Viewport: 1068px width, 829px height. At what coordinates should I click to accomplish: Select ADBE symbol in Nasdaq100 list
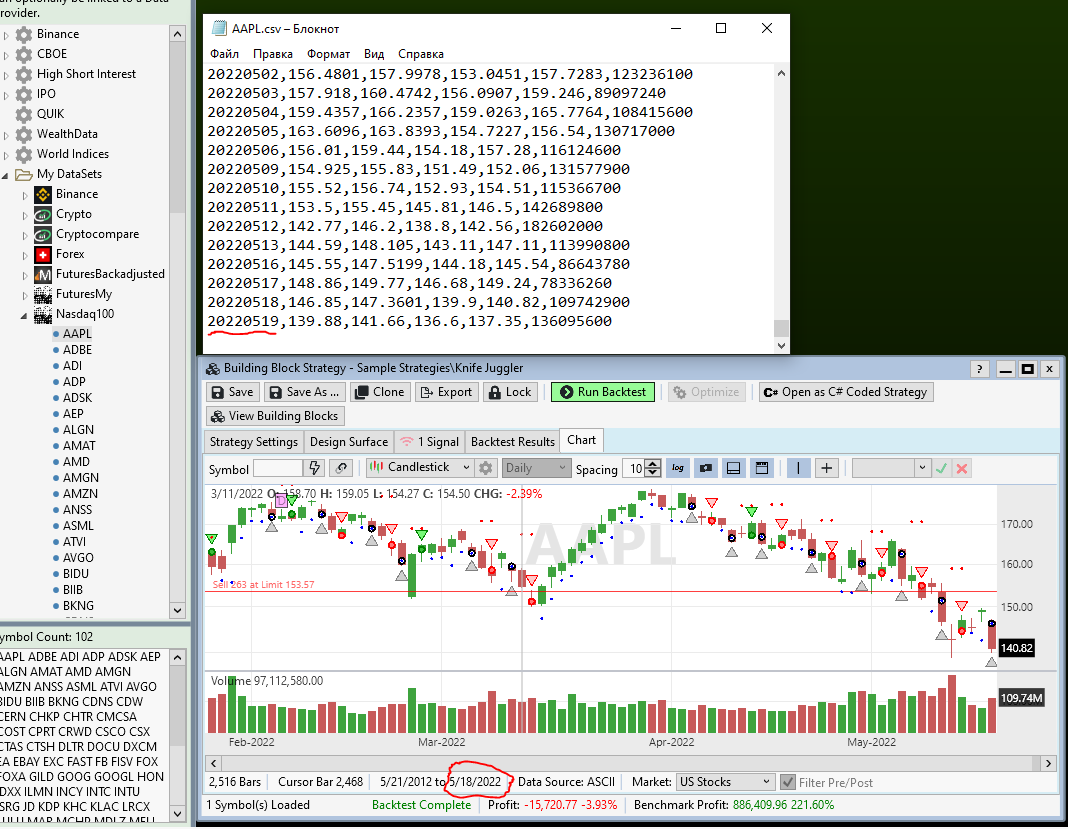(x=77, y=350)
